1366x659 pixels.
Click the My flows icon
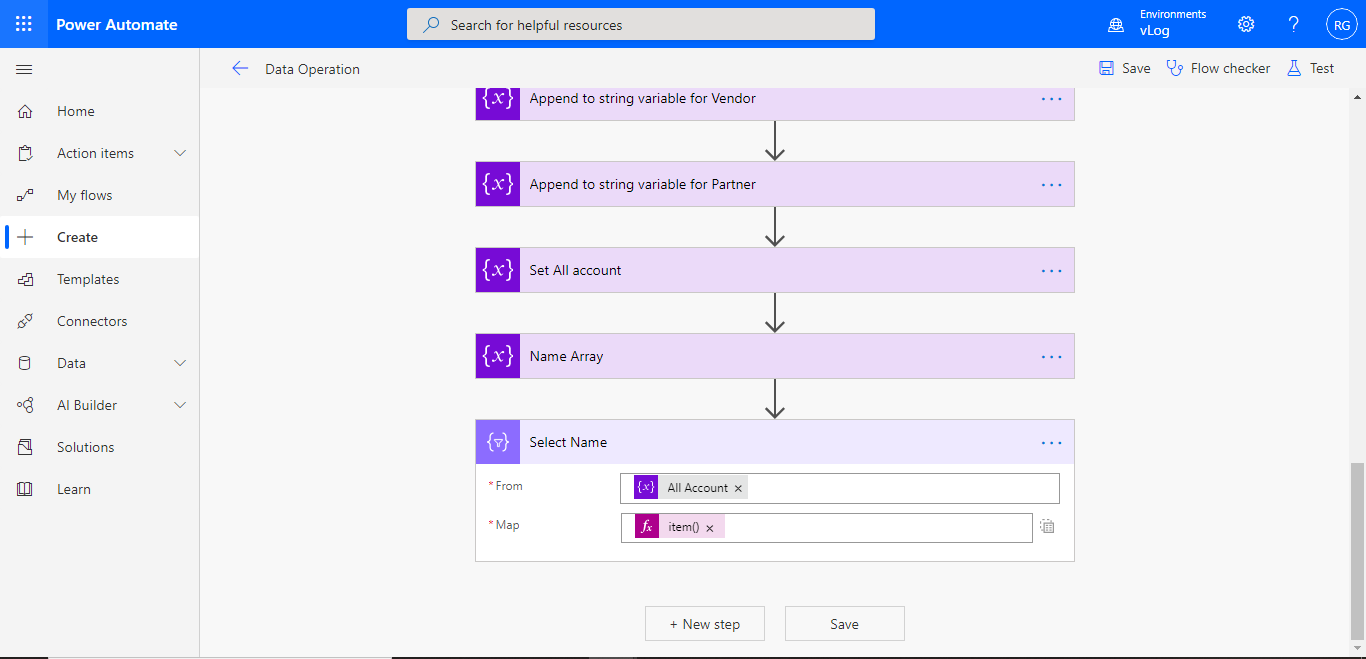[x=25, y=195]
